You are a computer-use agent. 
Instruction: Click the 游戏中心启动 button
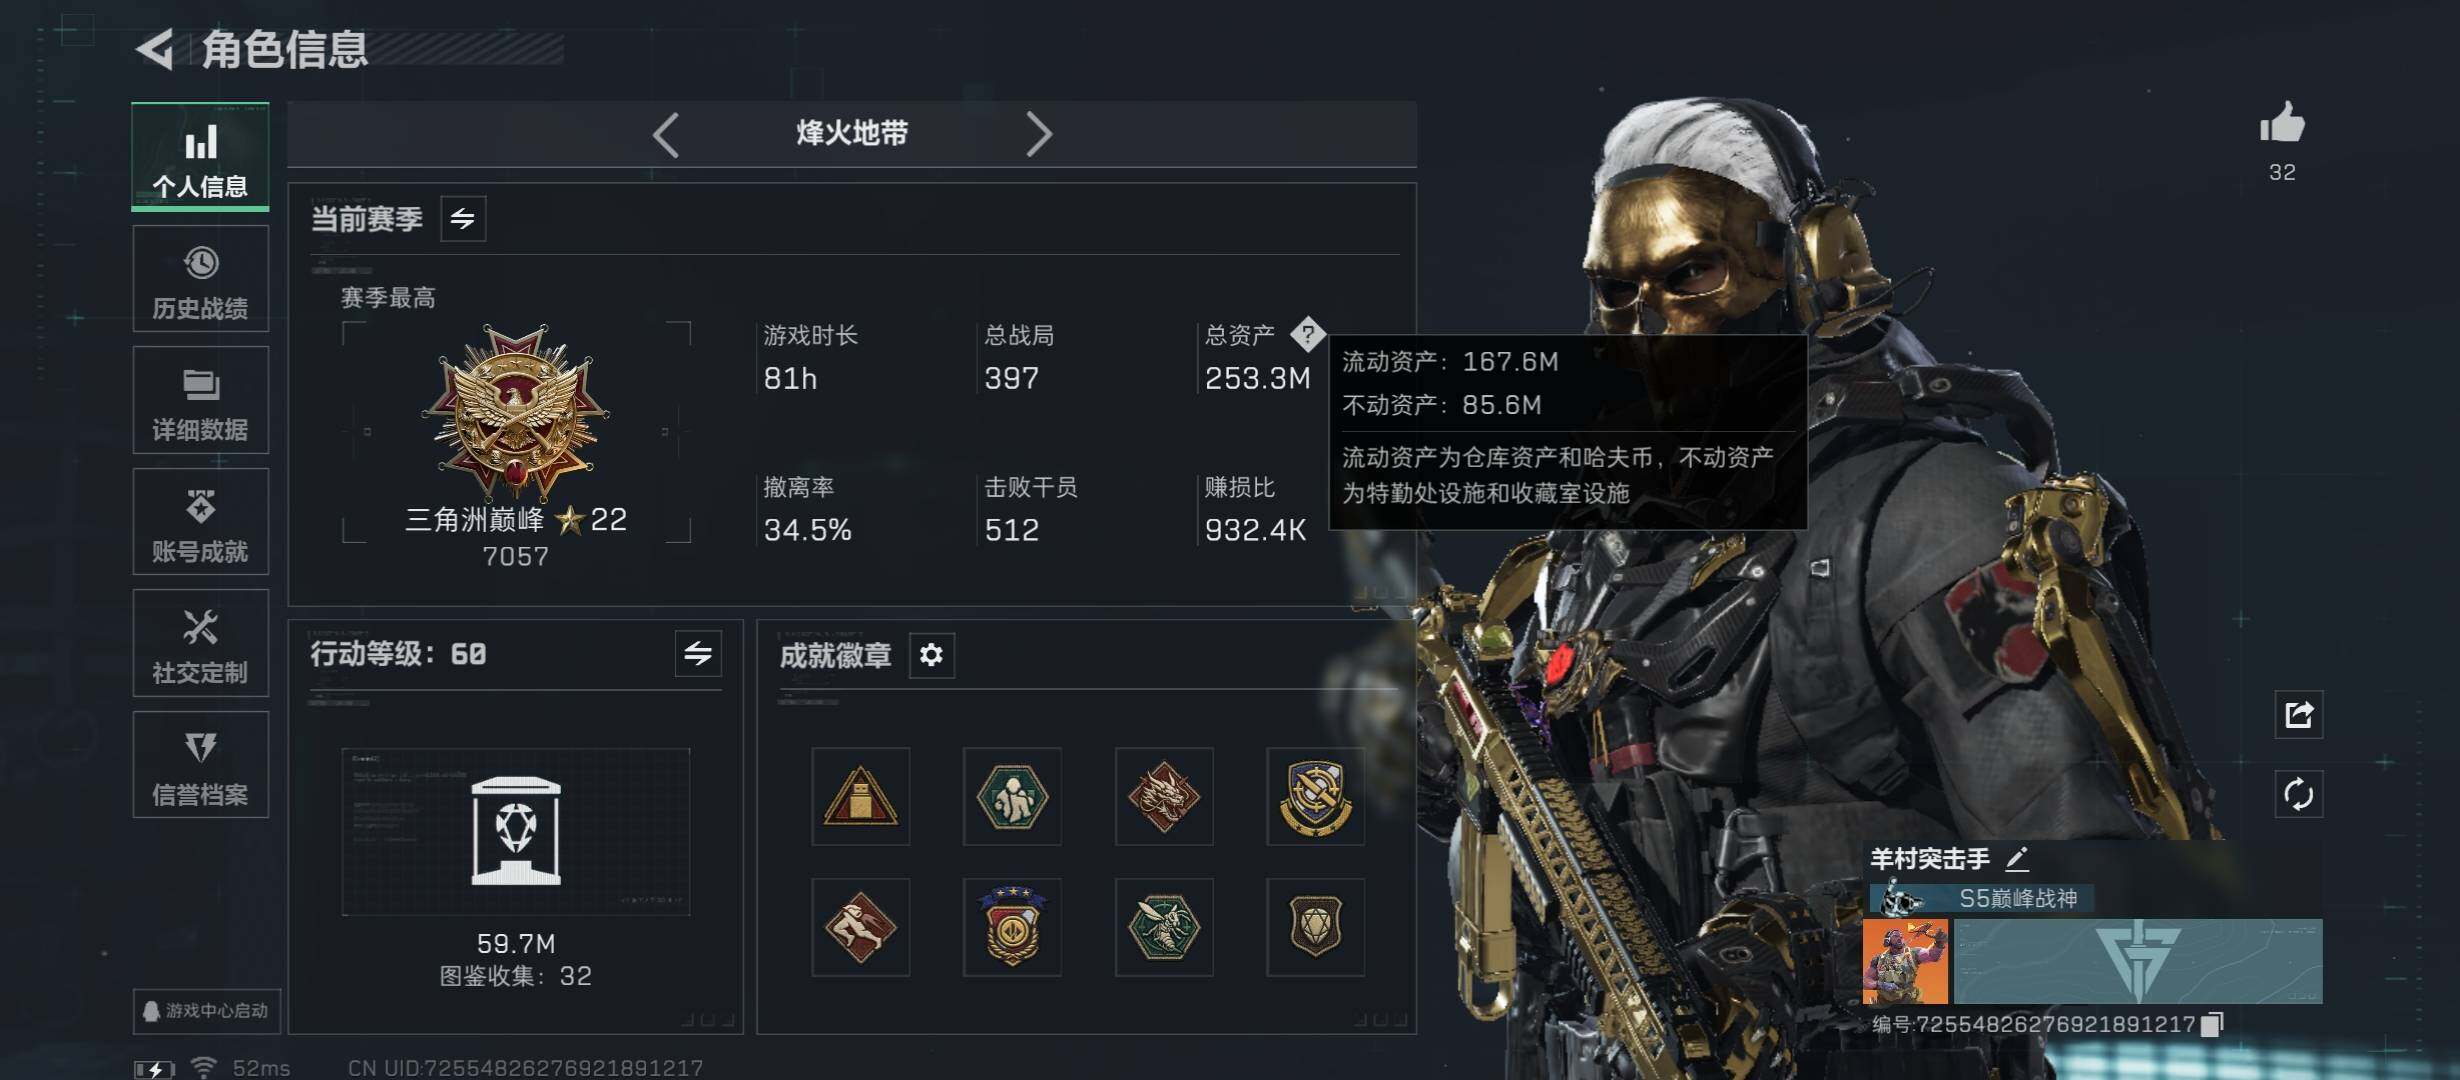(x=206, y=1011)
